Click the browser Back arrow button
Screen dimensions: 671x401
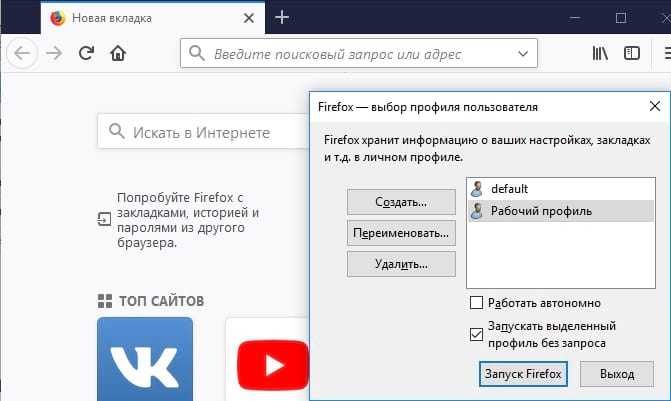pyautogui.click(x=22, y=53)
